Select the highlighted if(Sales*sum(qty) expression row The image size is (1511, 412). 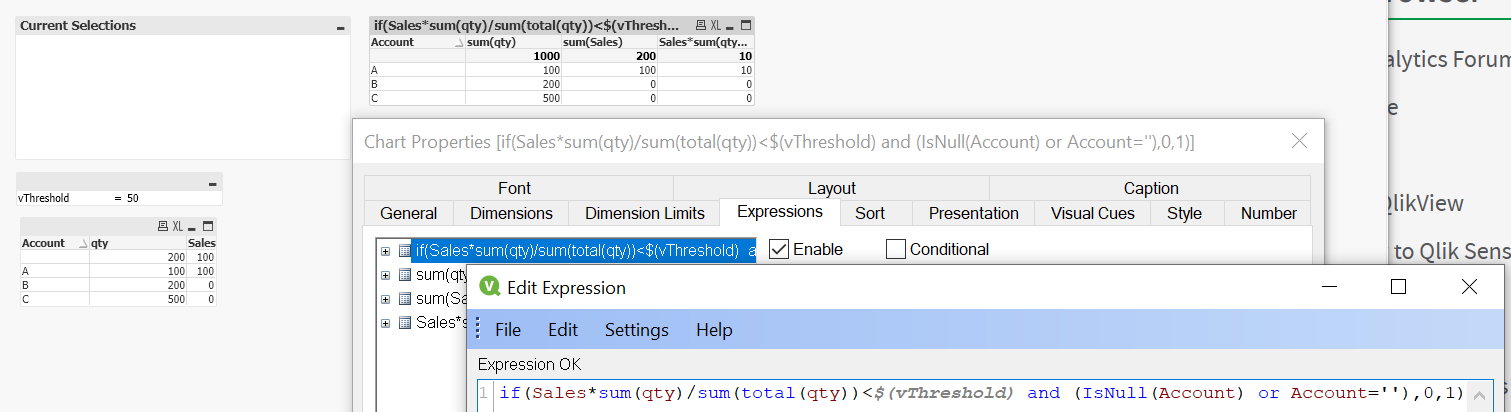coord(585,250)
